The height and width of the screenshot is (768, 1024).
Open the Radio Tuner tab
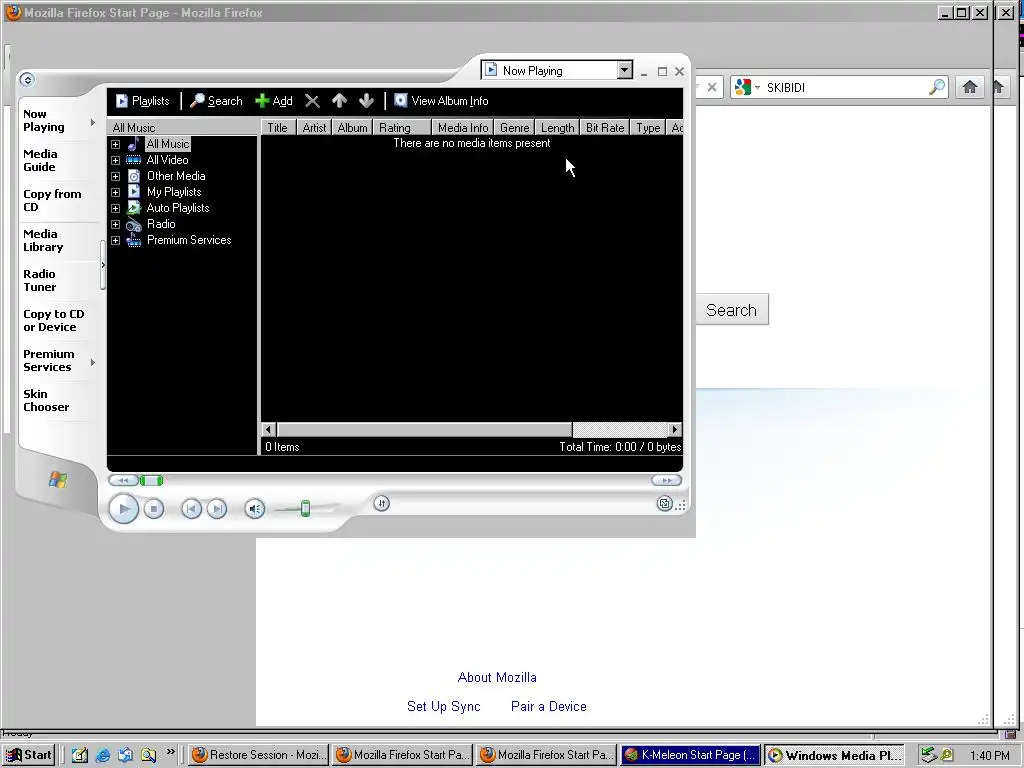coord(57,281)
